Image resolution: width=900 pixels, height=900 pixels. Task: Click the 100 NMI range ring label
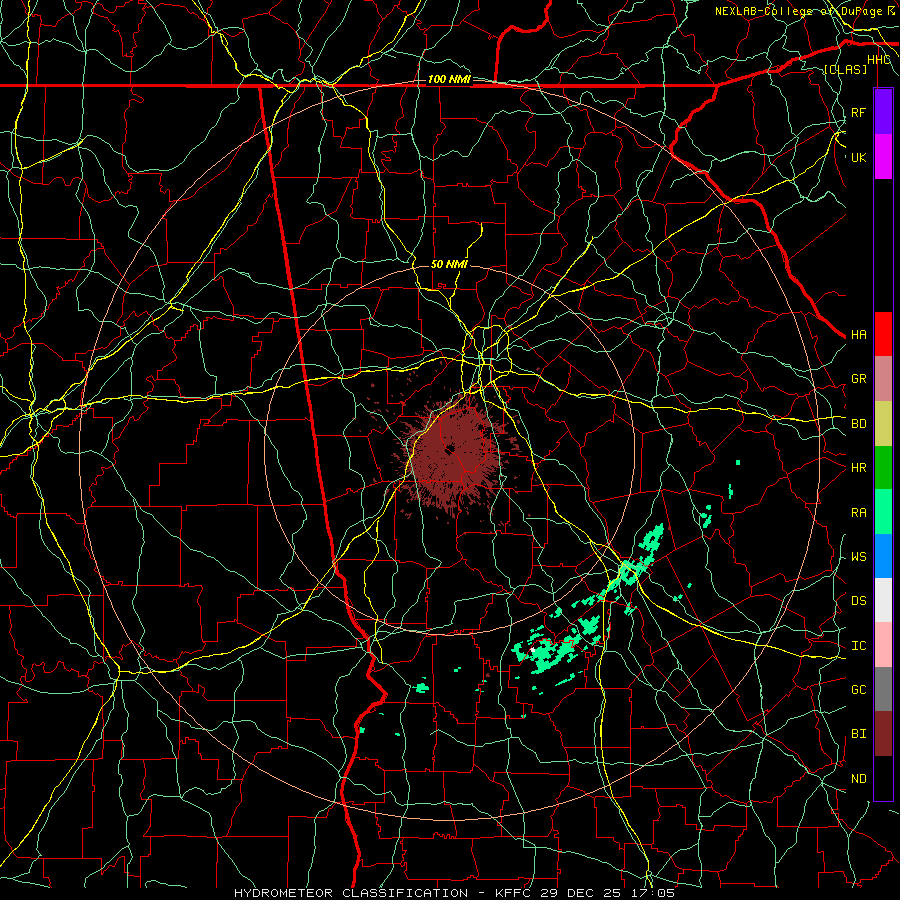pos(449,79)
